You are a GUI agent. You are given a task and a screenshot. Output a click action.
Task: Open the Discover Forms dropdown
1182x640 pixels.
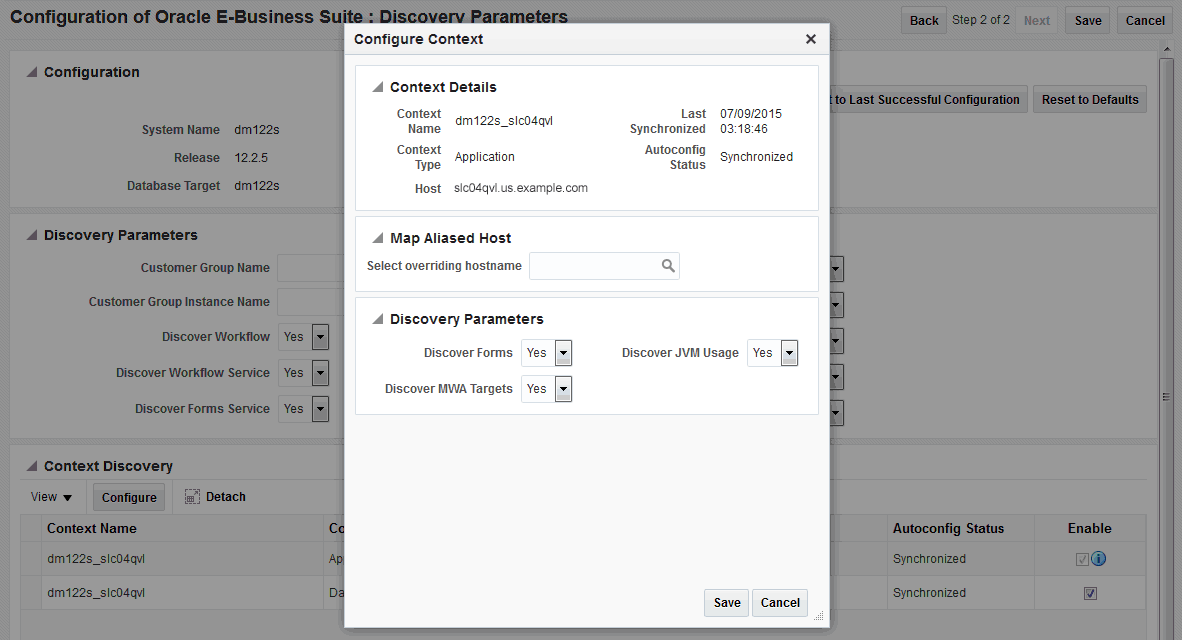pyautogui.click(x=563, y=353)
